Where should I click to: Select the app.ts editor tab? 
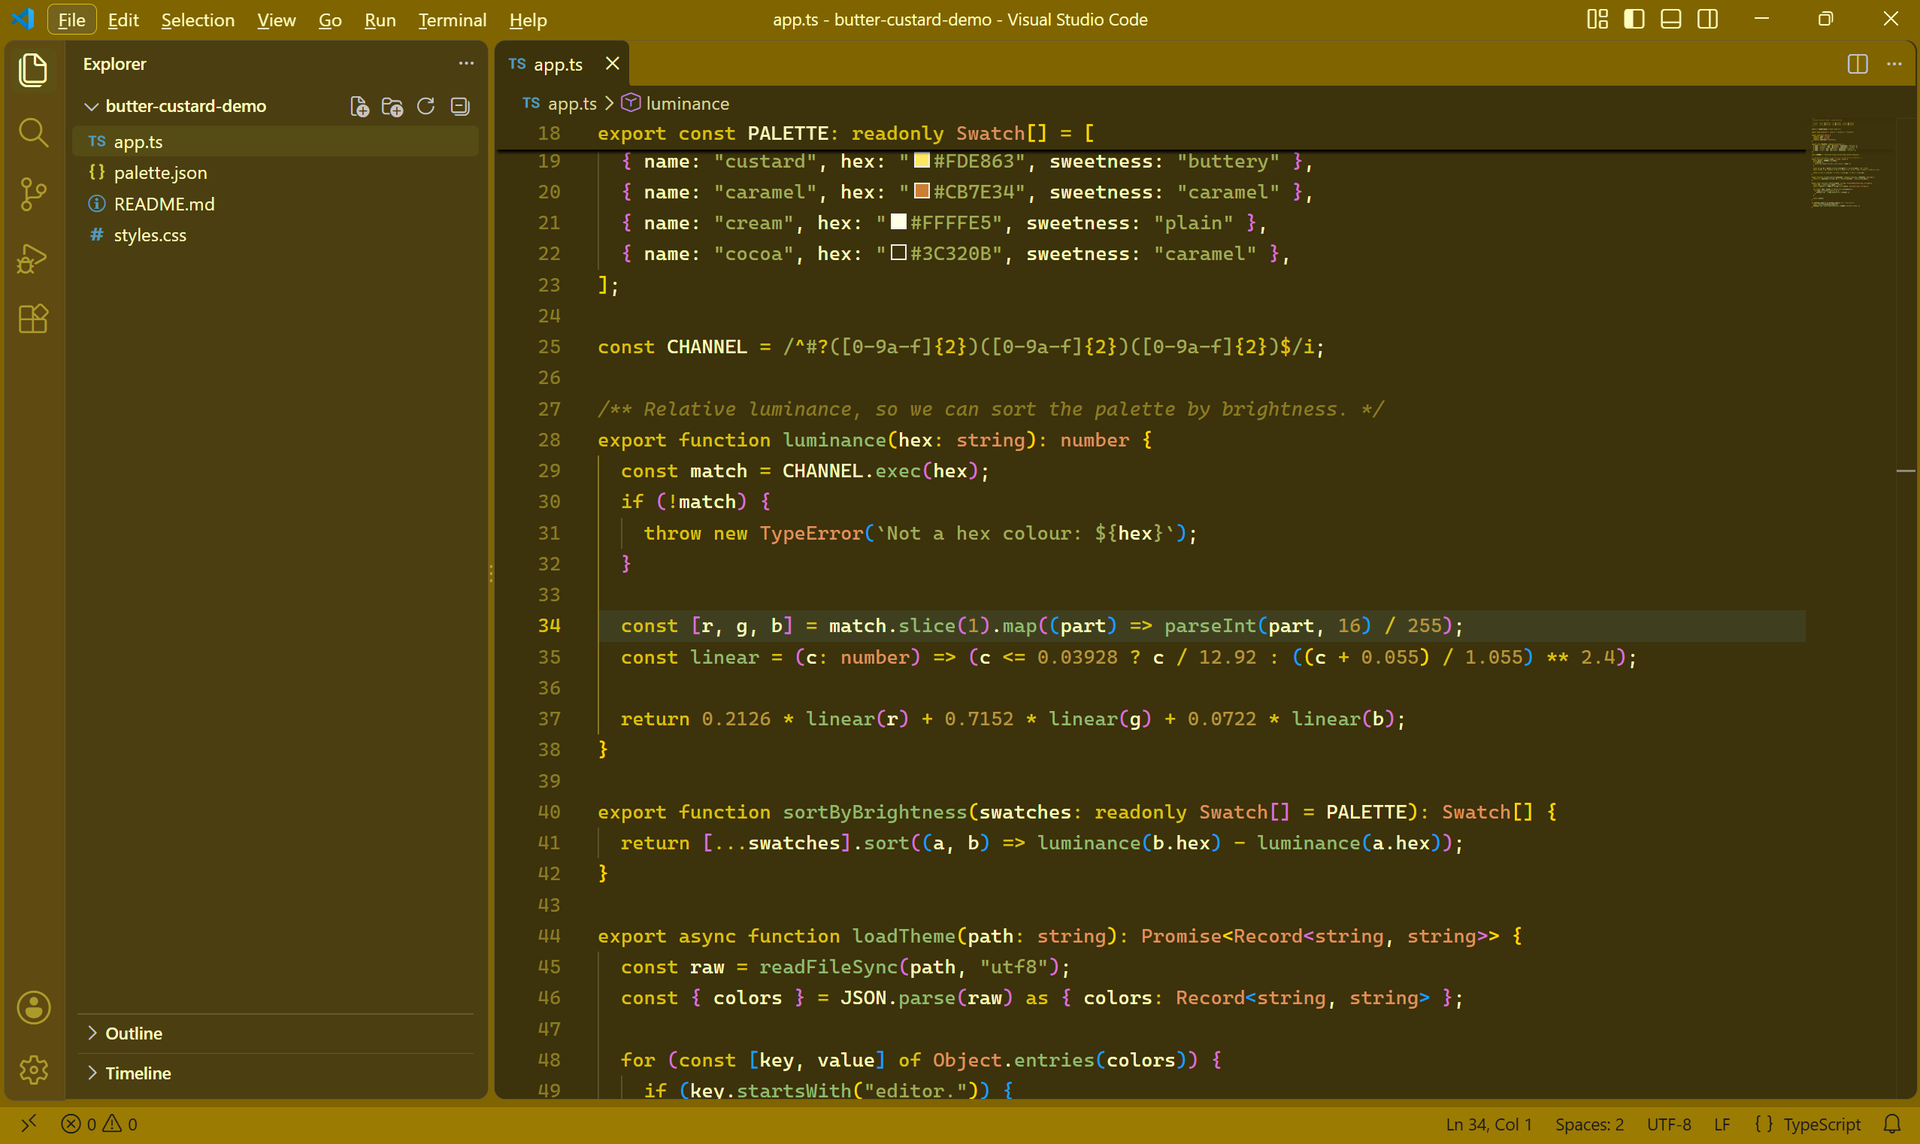coord(562,63)
